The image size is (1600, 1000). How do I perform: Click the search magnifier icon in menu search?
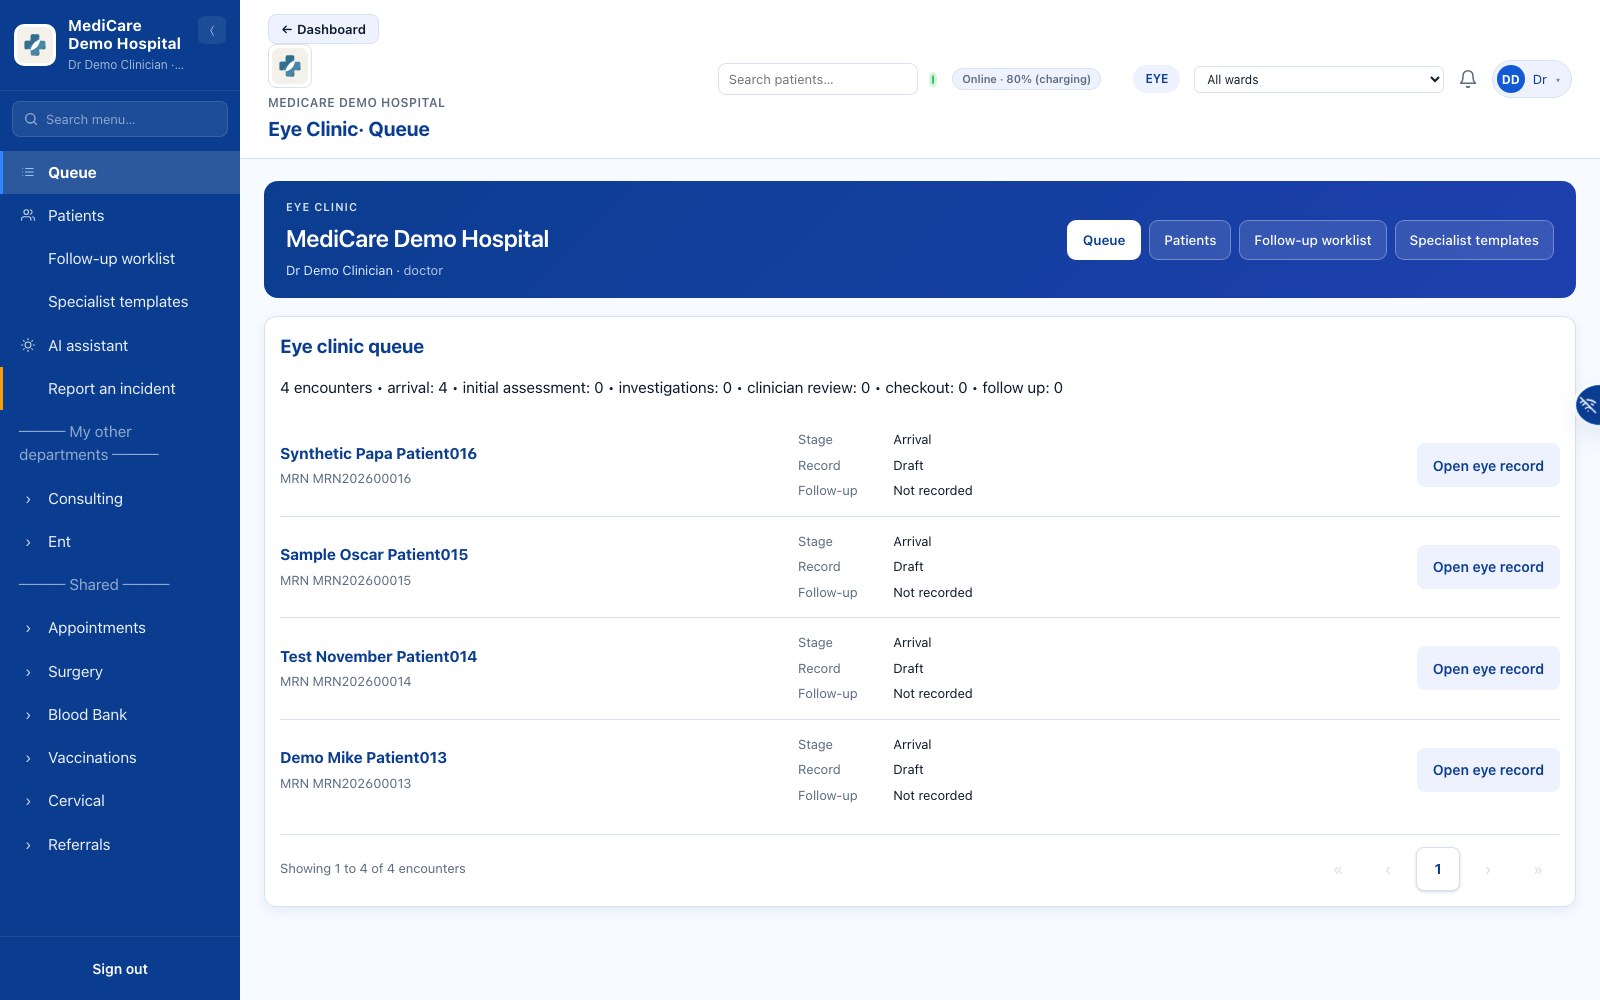(31, 119)
